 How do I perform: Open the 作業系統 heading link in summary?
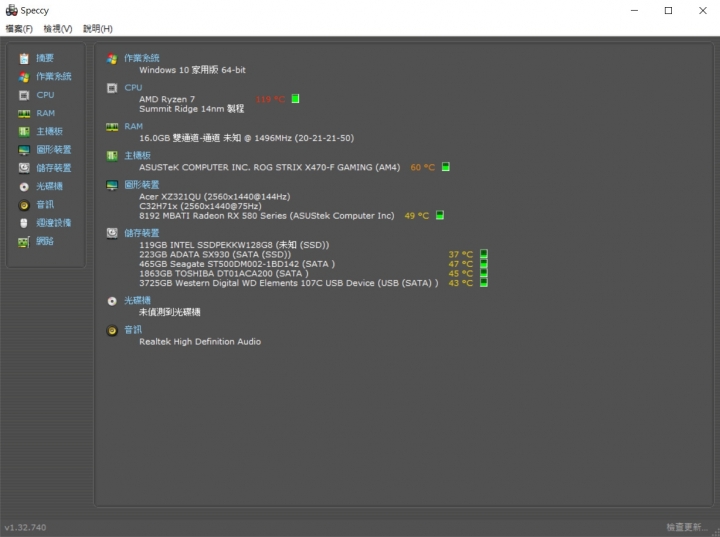[x=142, y=58]
